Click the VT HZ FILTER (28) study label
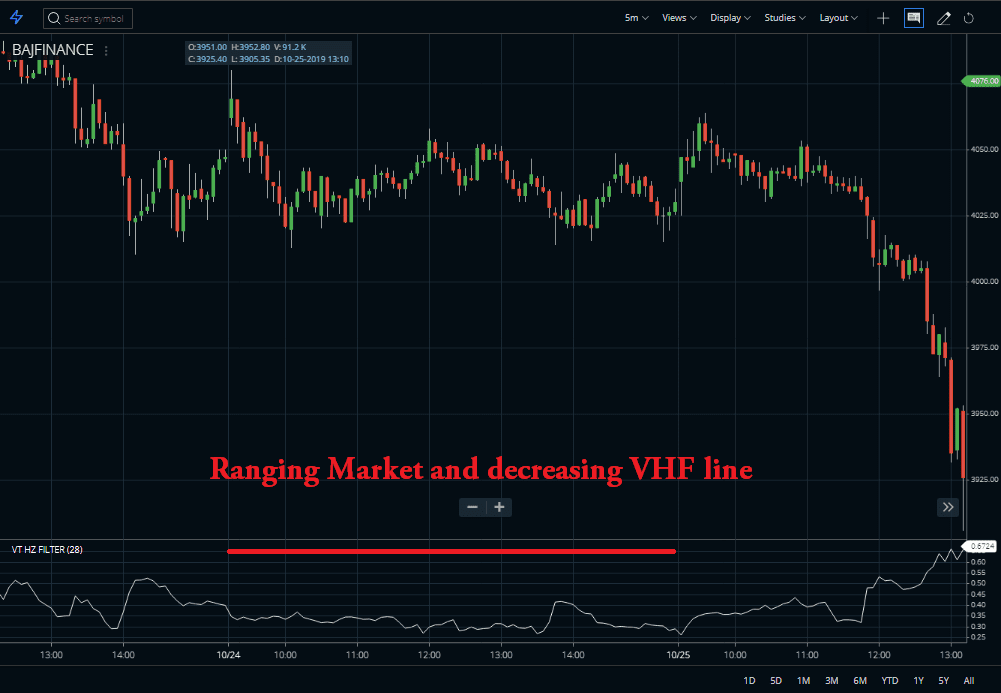The width and height of the screenshot is (1001, 693). click(x=47, y=549)
